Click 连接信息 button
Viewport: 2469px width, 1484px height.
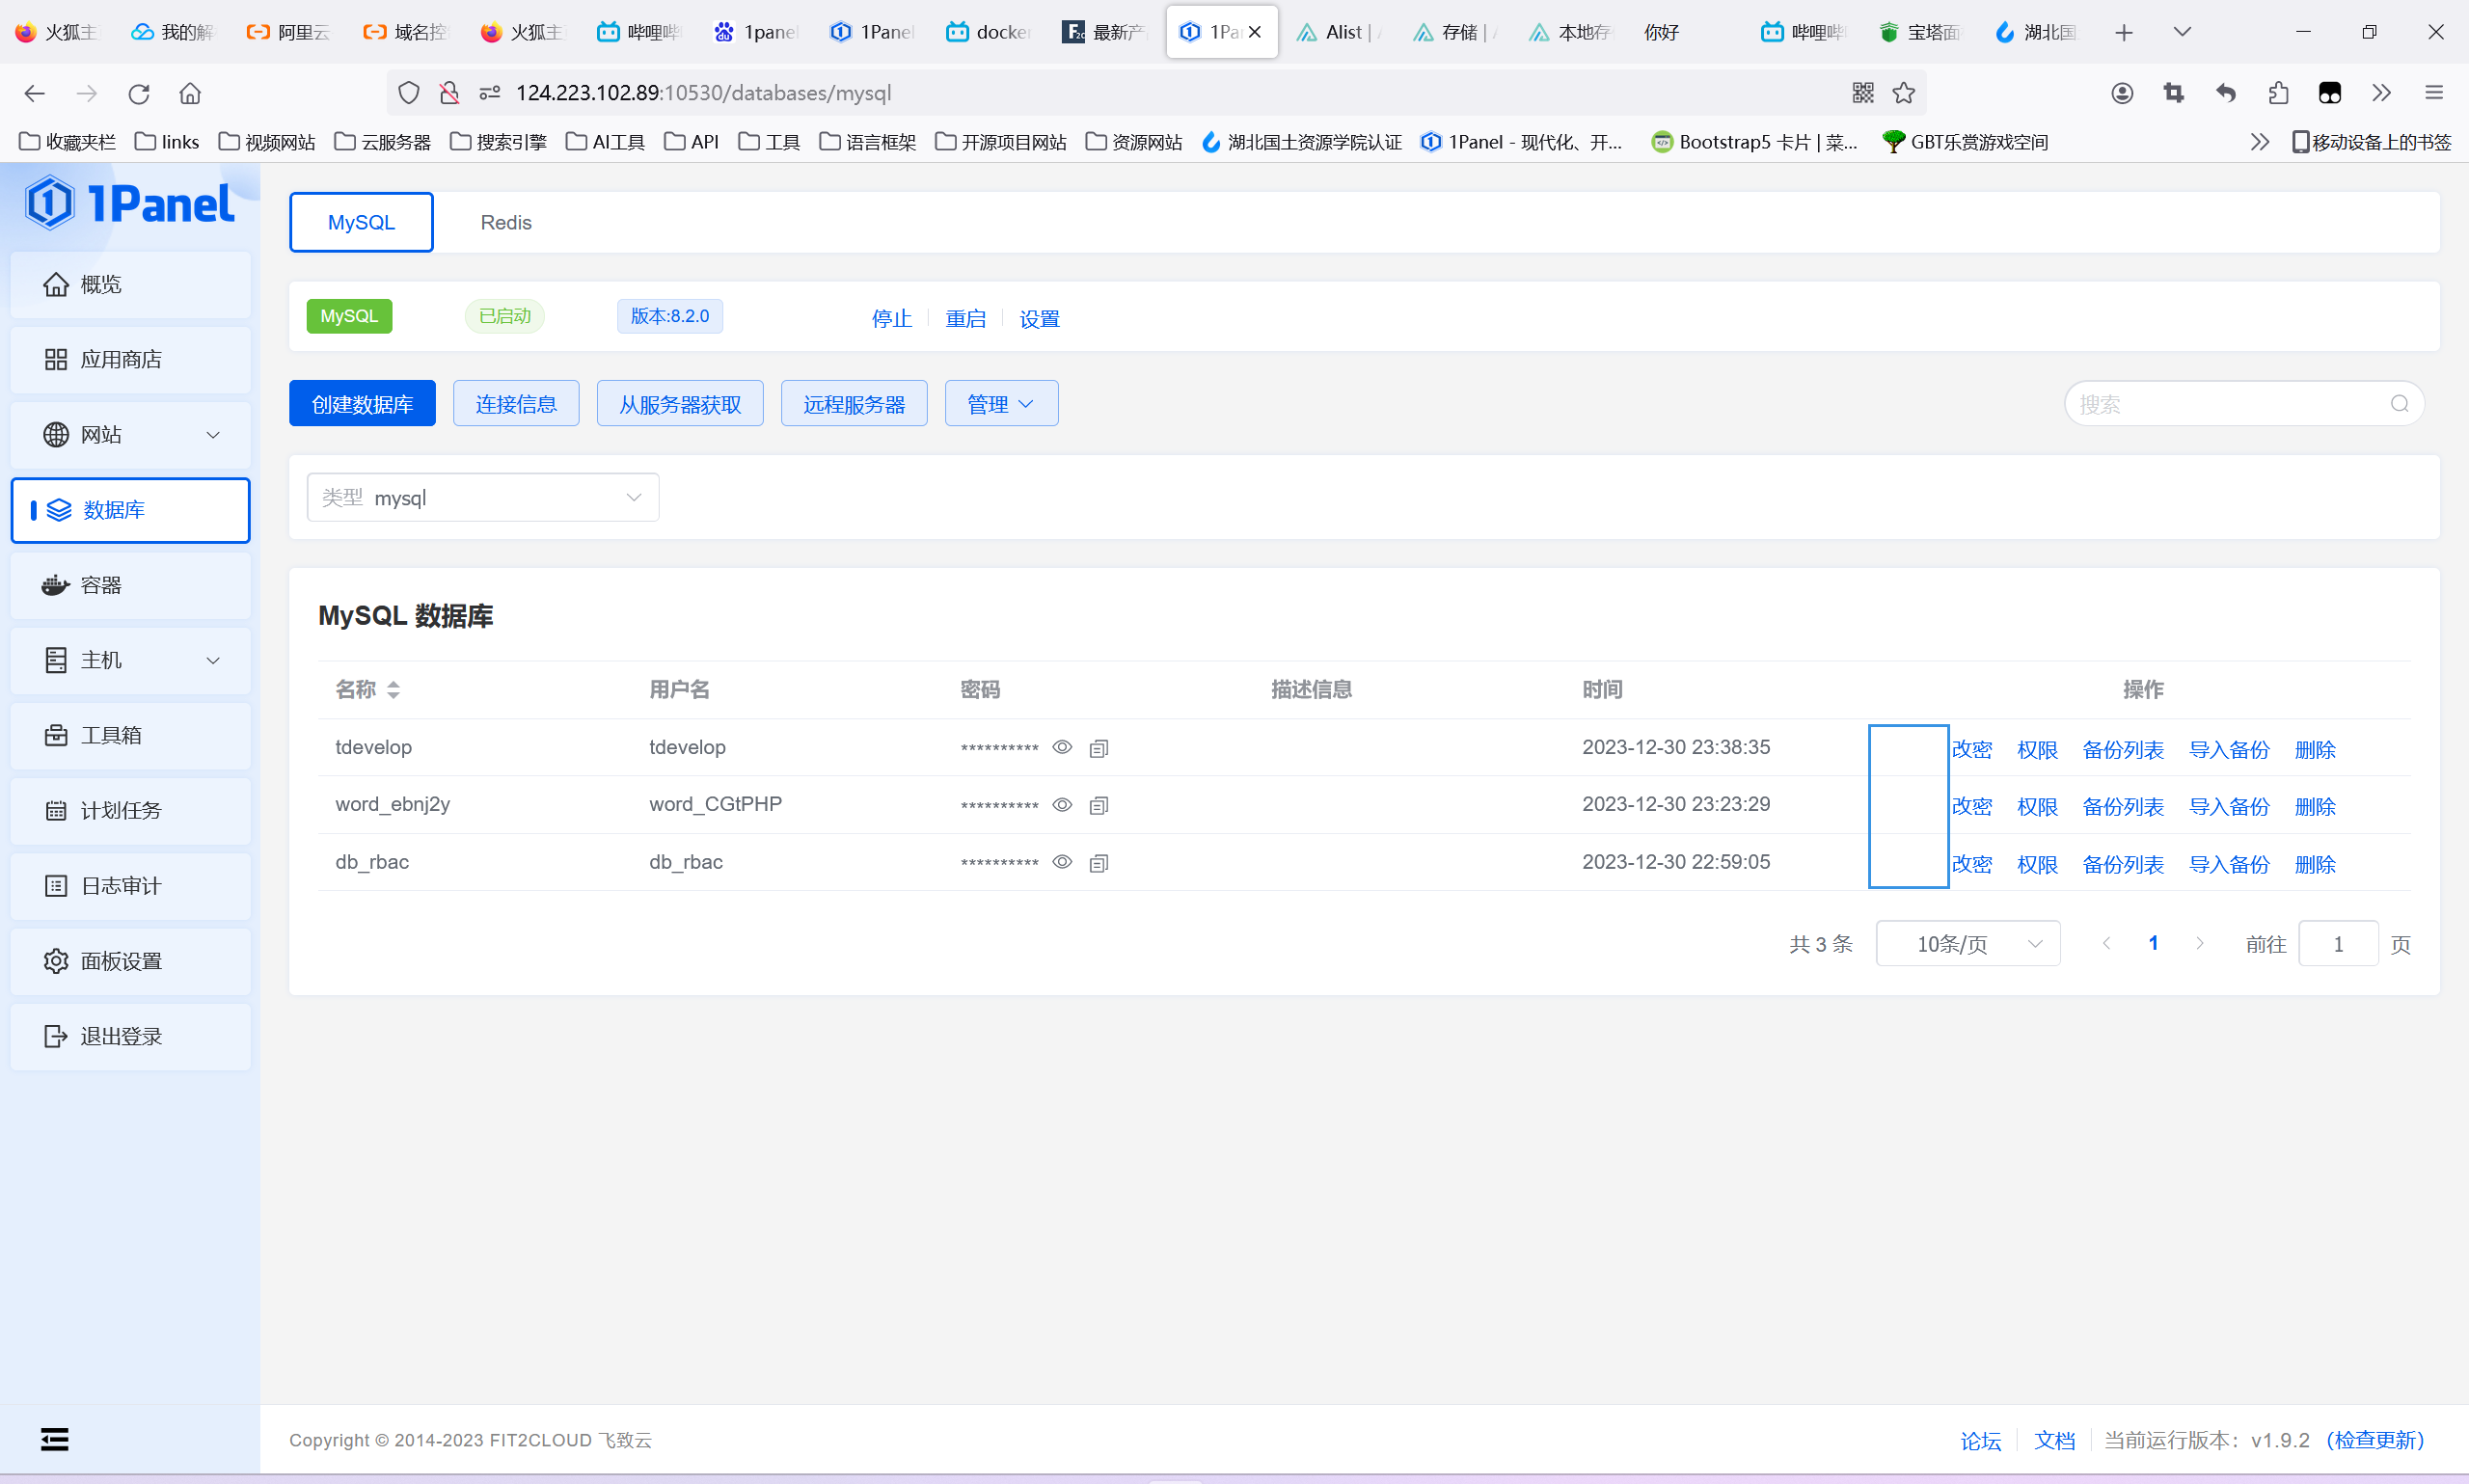516,404
